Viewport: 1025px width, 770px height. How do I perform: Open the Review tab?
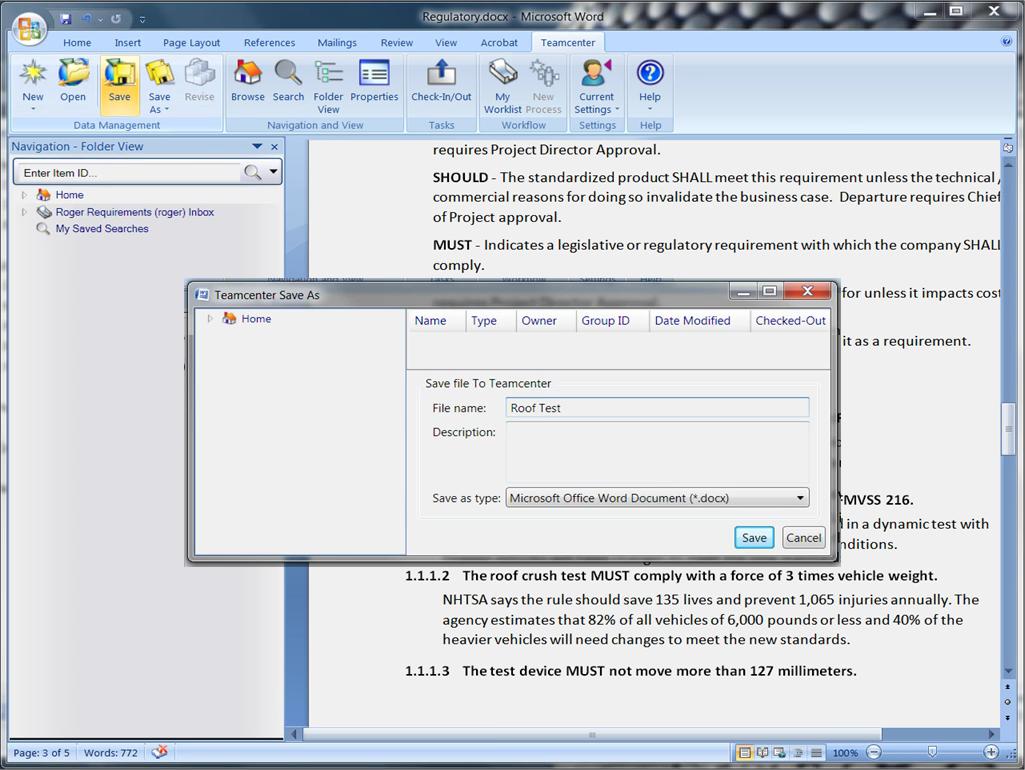397,42
